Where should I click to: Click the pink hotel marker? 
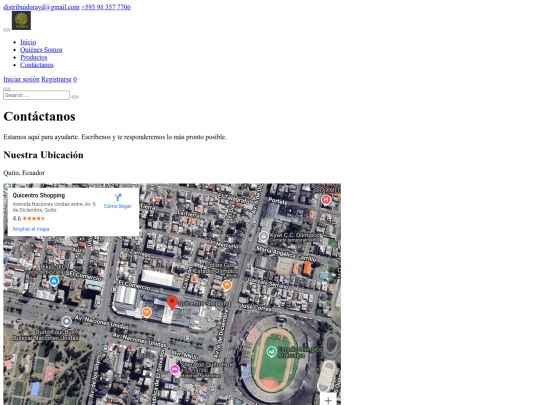coord(175,370)
